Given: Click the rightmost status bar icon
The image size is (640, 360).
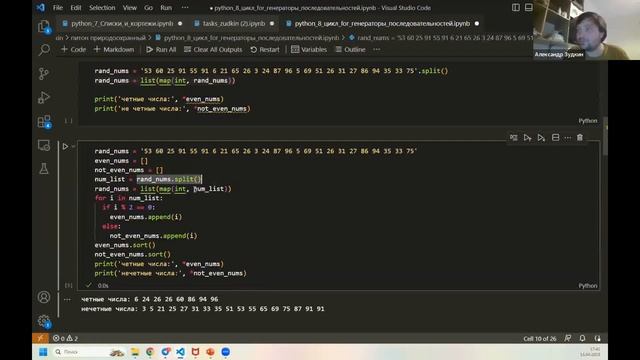Looking at the screenshot, I should point(598,338).
